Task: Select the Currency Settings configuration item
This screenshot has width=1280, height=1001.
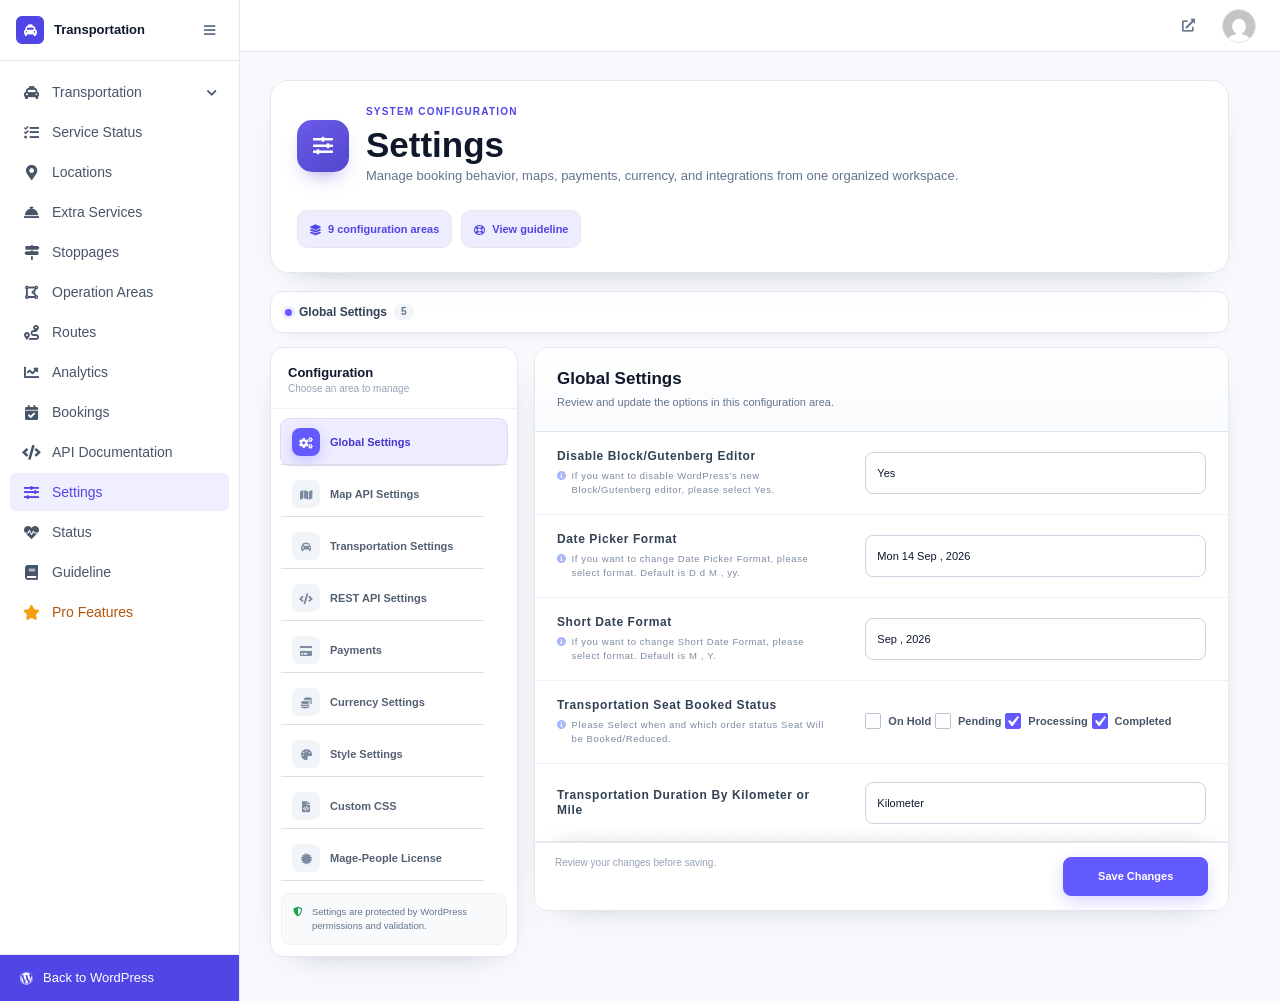Action: coord(382,702)
